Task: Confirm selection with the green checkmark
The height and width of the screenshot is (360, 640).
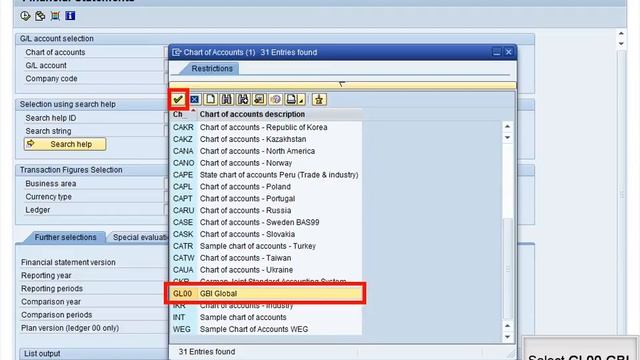Action: coord(178,99)
